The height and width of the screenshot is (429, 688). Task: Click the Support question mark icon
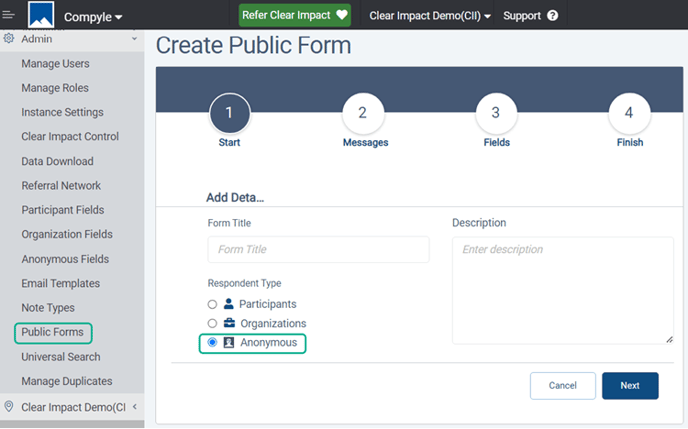(x=553, y=16)
